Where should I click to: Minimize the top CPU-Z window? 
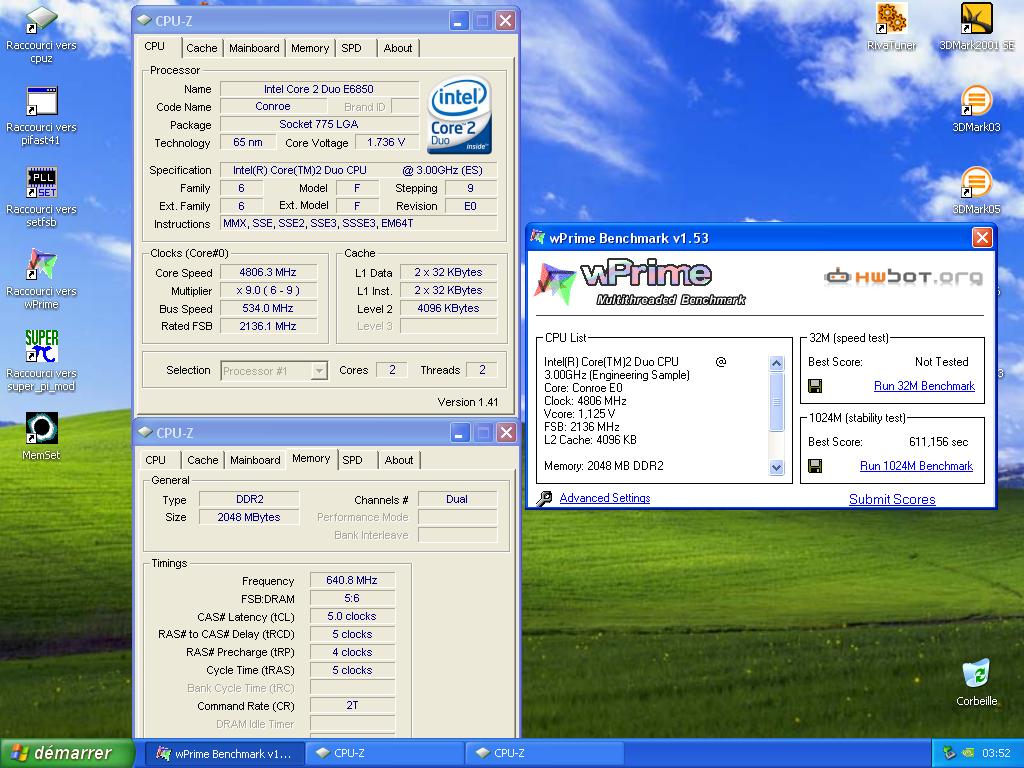coord(459,21)
